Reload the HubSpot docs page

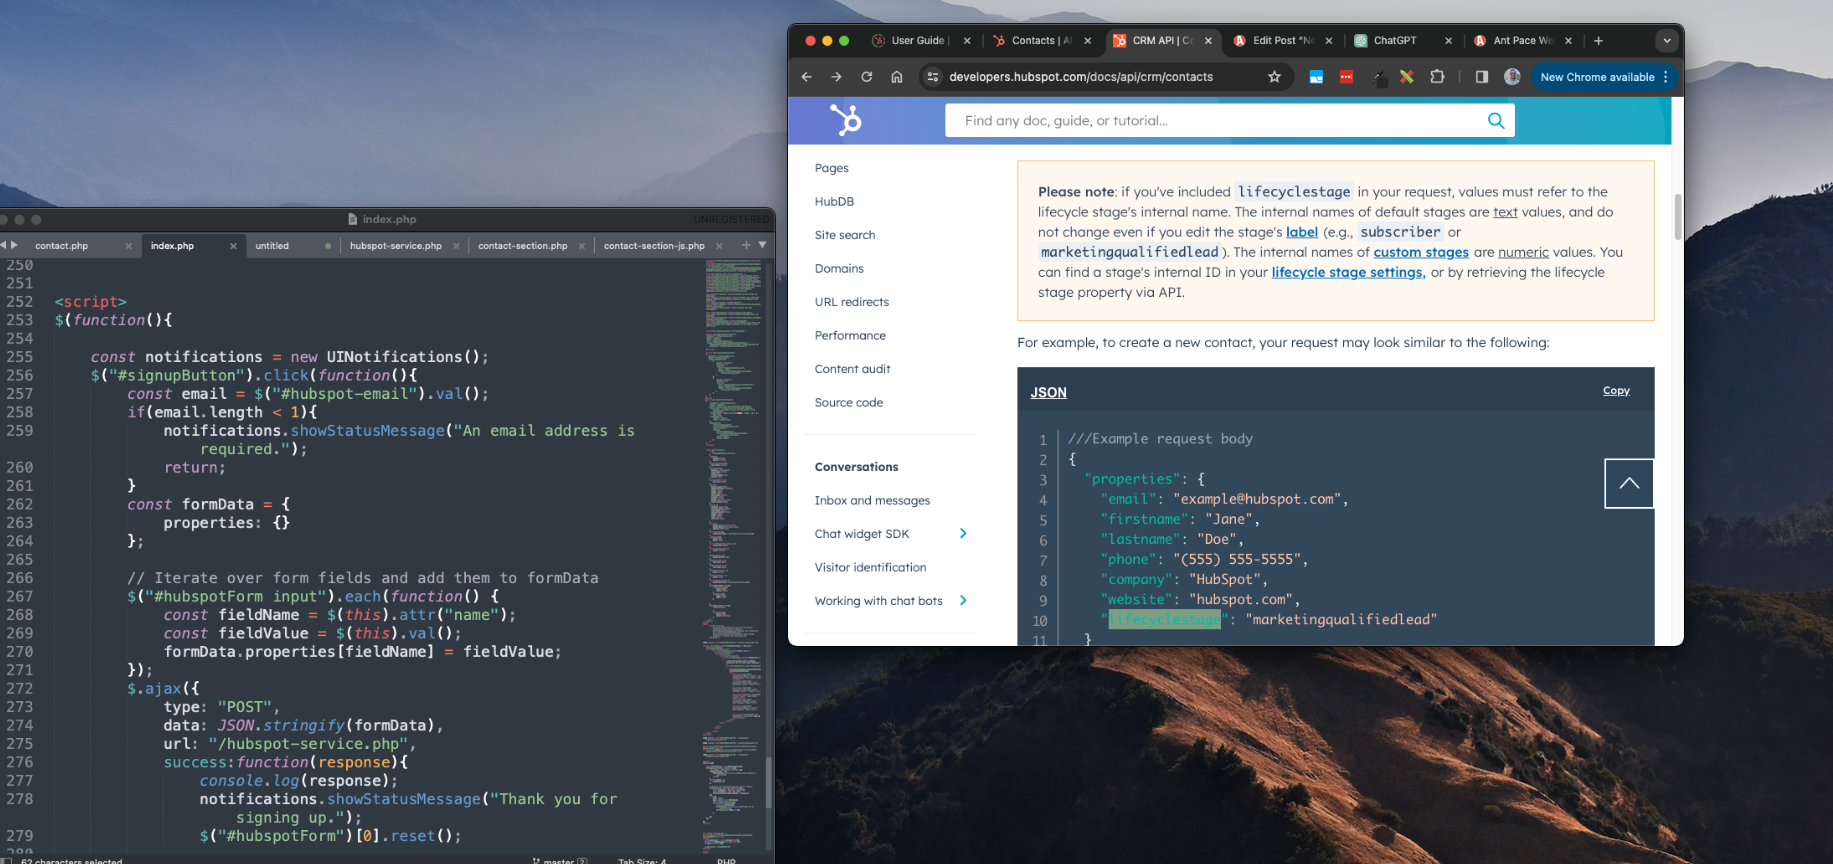(x=867, y=77)
